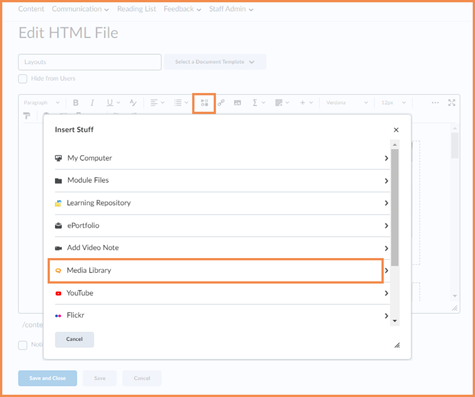This screenshot has height=397, width=475.
Task: Open the Staff Admin menu
Action: 231,9
